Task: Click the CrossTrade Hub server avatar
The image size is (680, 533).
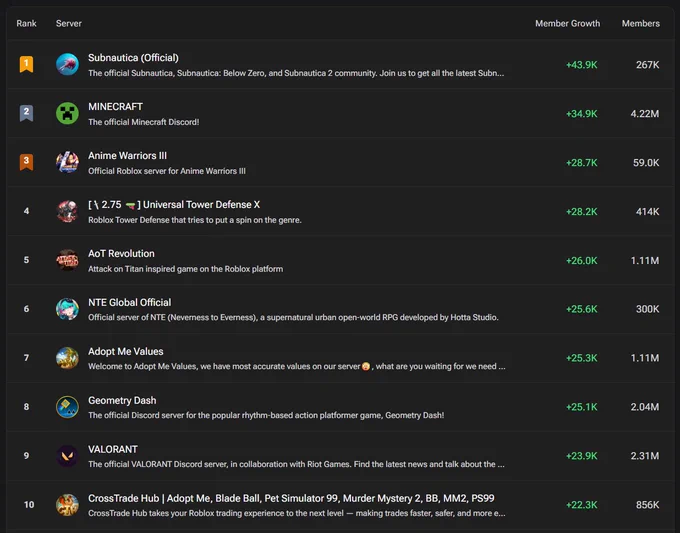Action: click(67, 505)
